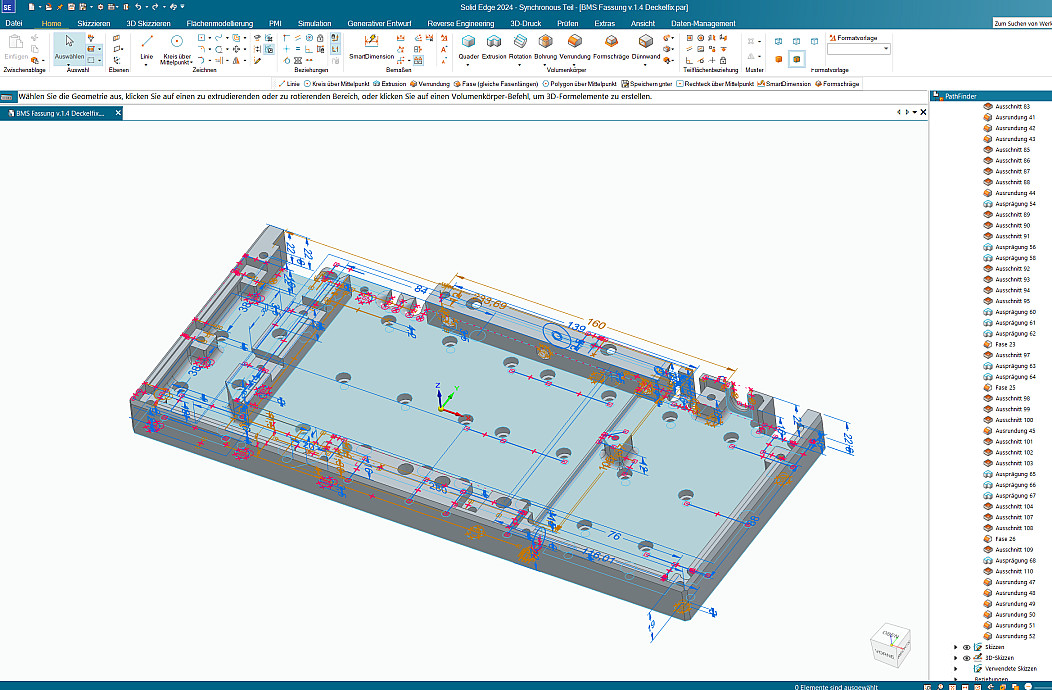Start the Extrusion command in Volumenkörper

(494, 45)
